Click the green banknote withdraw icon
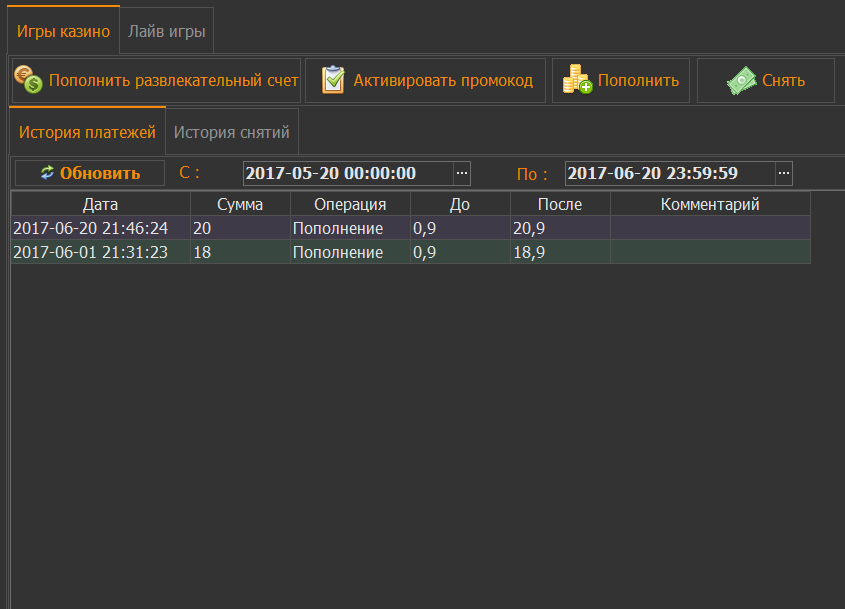 742,80
